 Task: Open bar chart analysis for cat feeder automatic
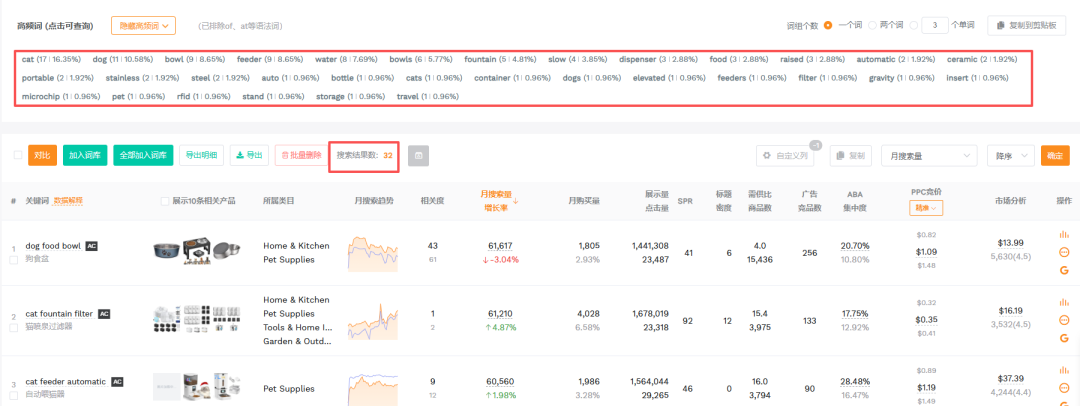pyautogui.click(x=1063, y=370)
